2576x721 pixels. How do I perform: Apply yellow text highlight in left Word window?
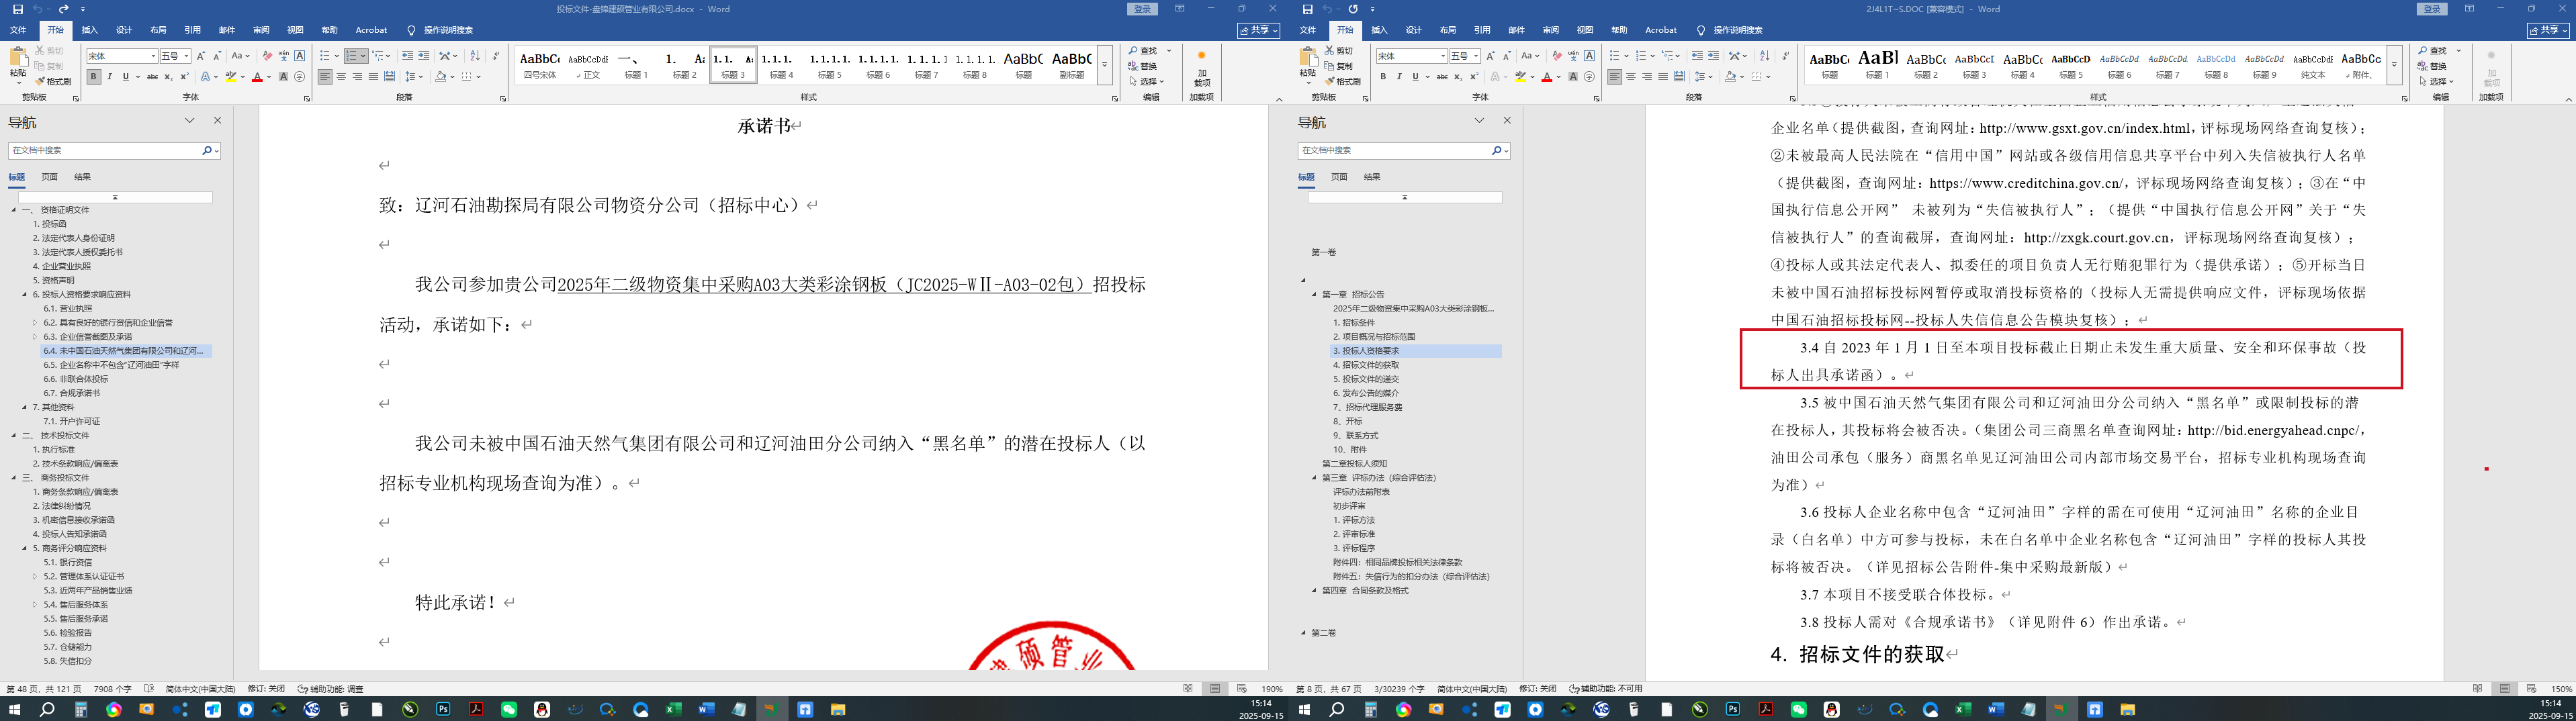coord(230,76)
